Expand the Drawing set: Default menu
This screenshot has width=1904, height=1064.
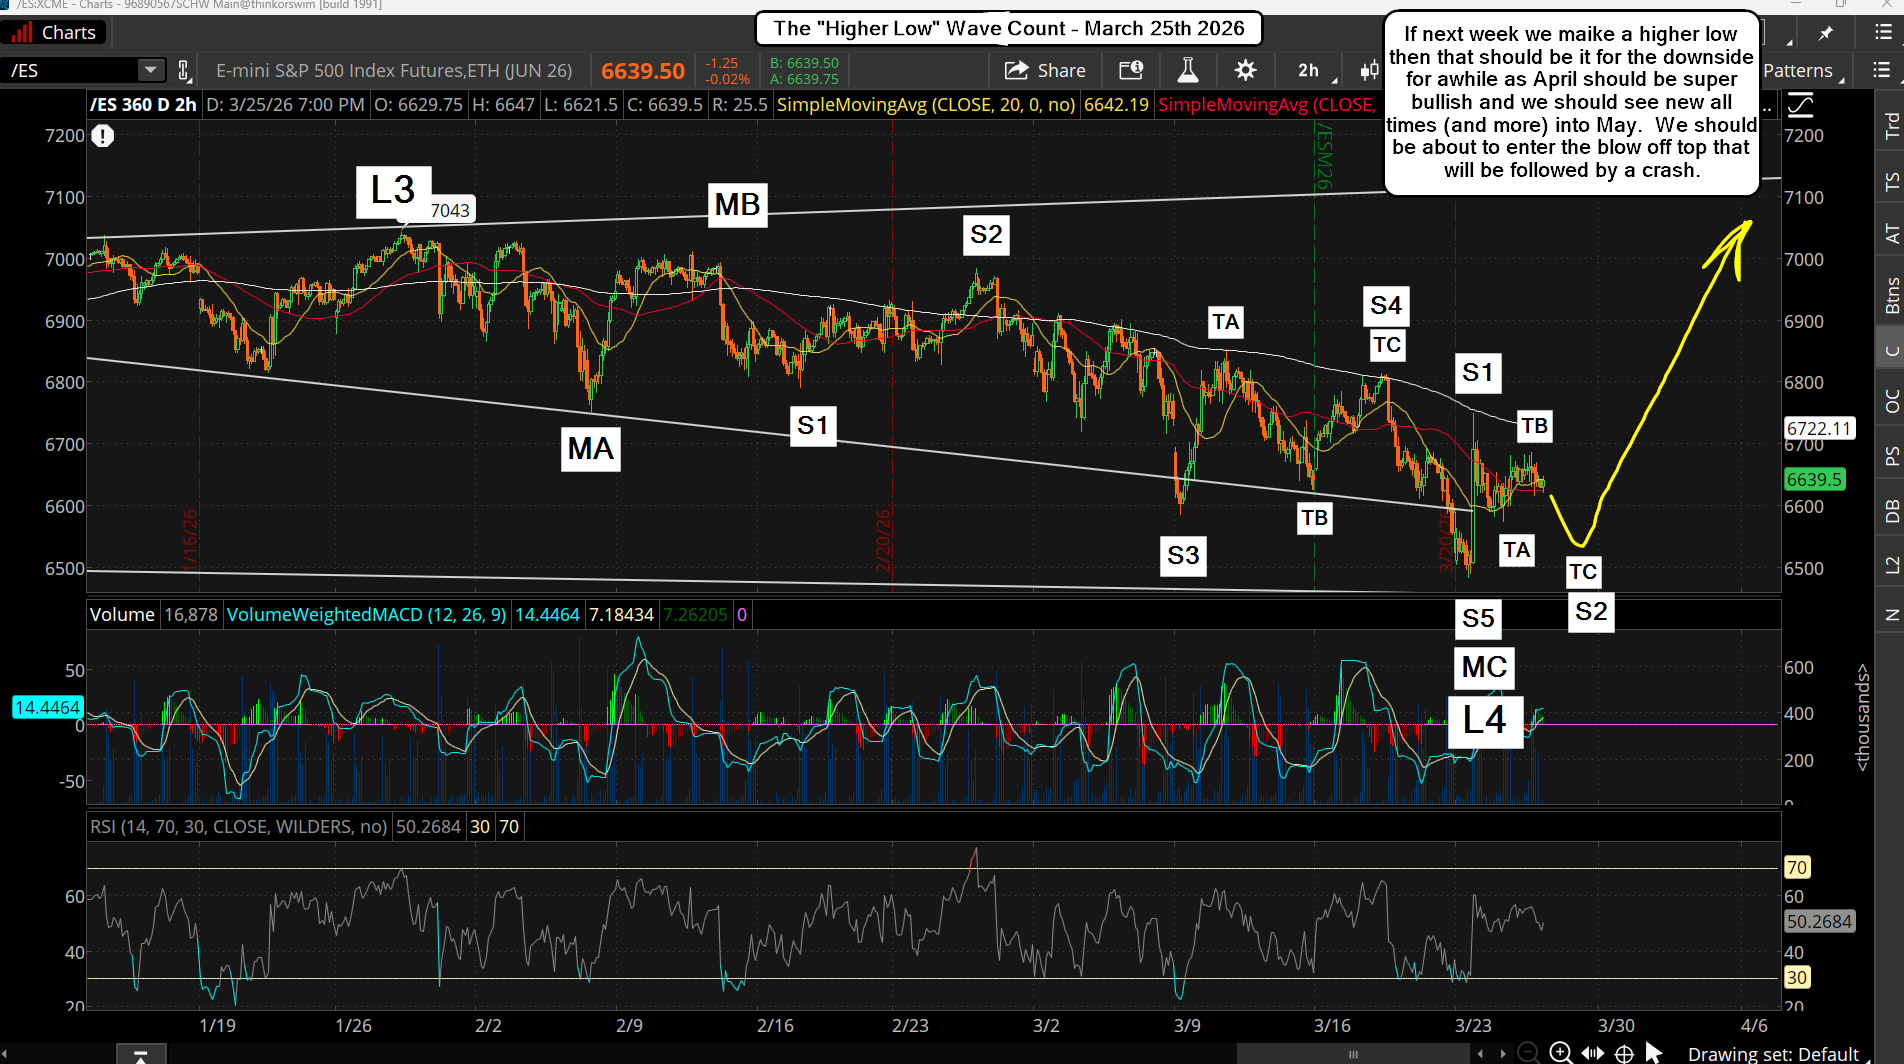coord(1772,1053)
